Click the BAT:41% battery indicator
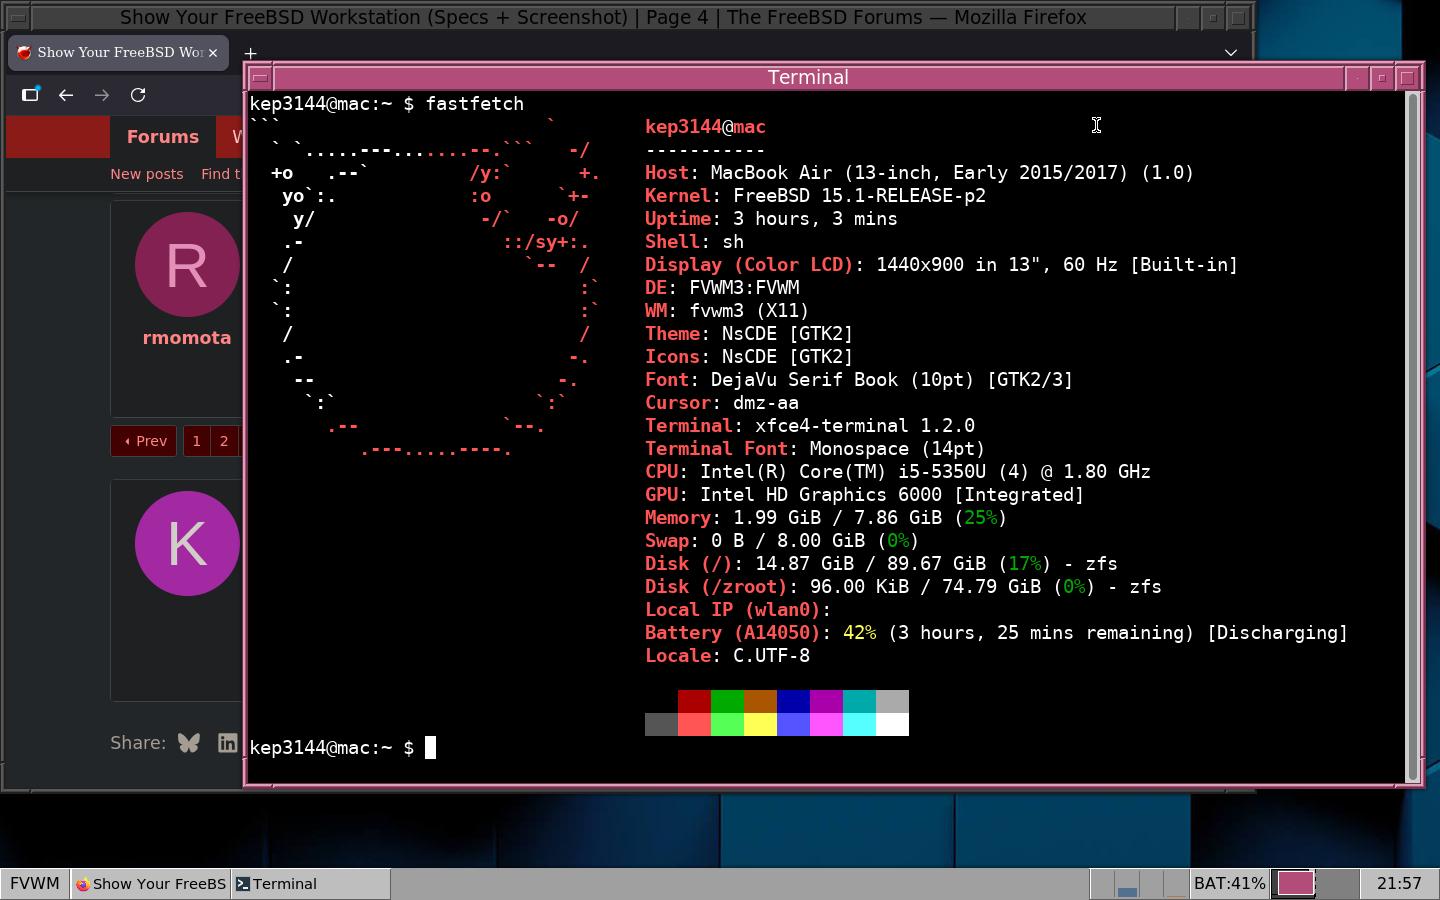 pyautogui.click(x=1230, y=884)
